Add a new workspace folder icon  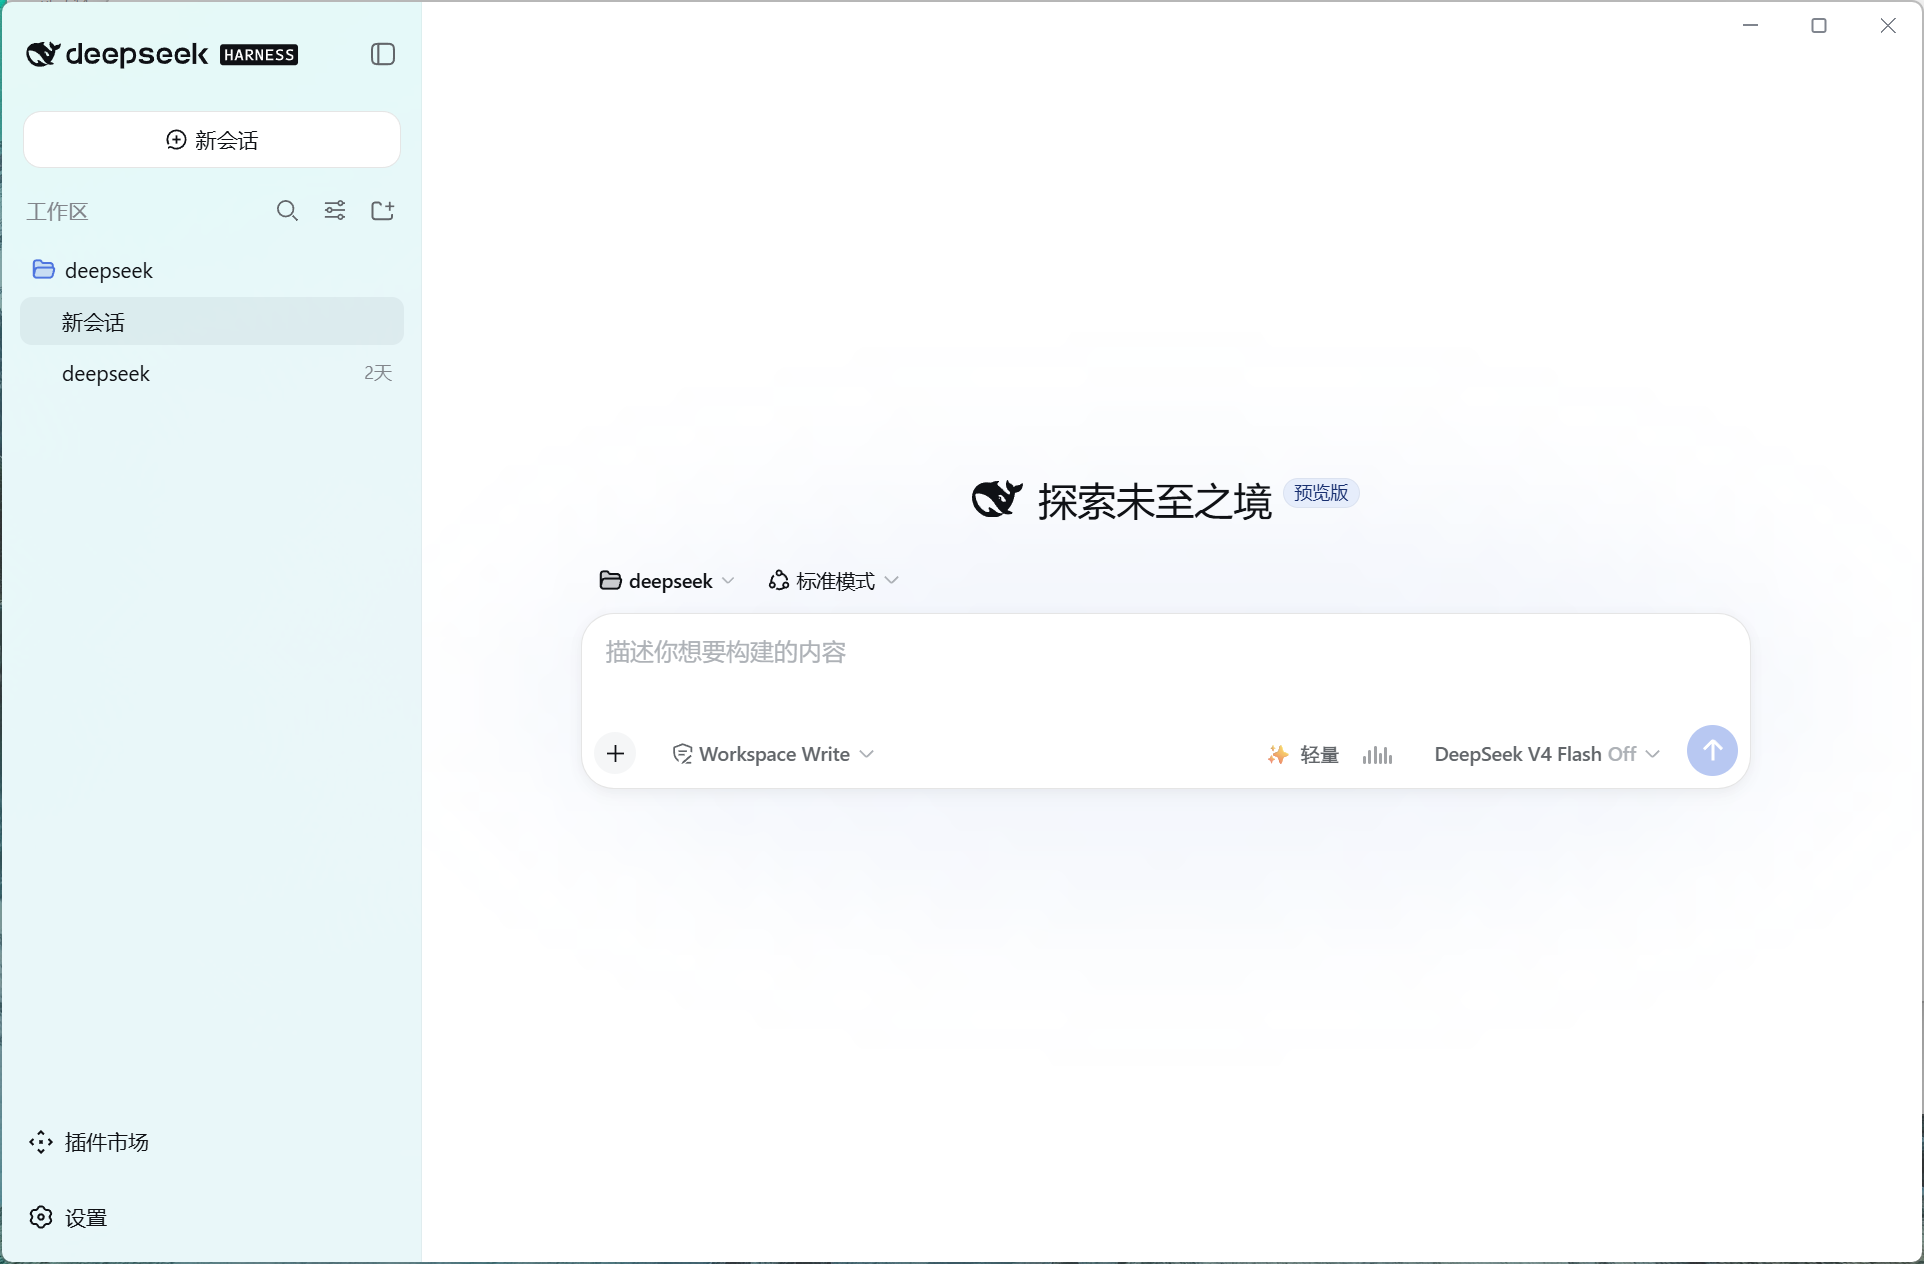(383, 211)
